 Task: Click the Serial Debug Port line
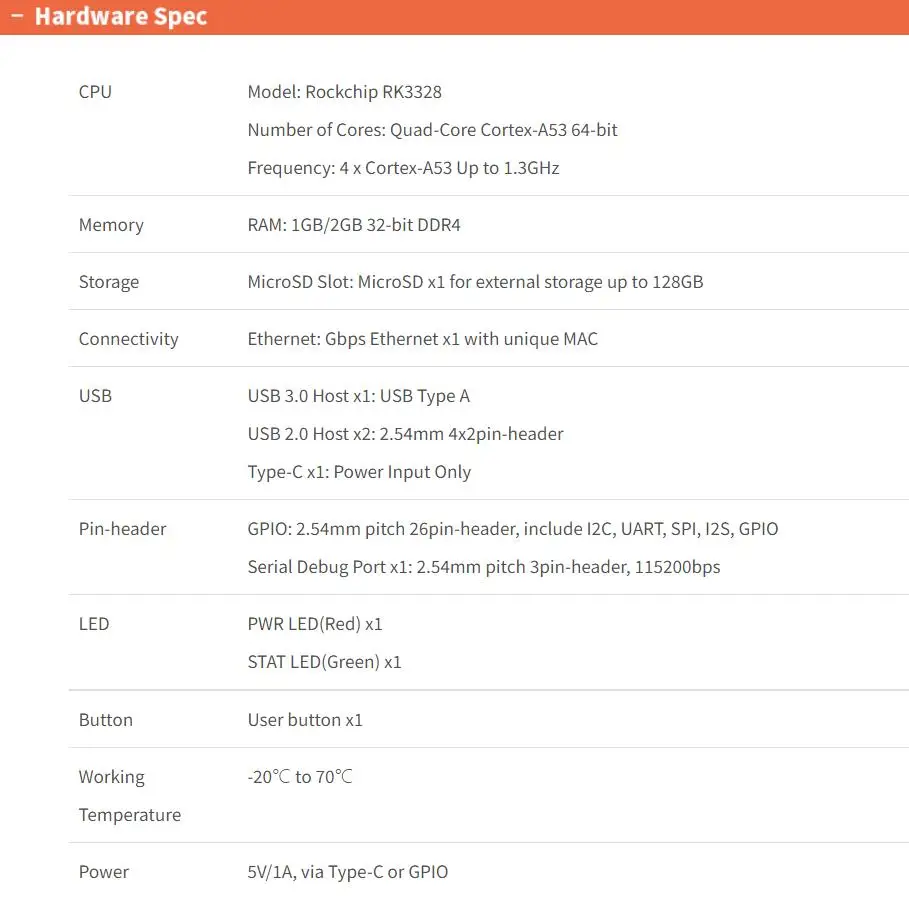(483, 567)
